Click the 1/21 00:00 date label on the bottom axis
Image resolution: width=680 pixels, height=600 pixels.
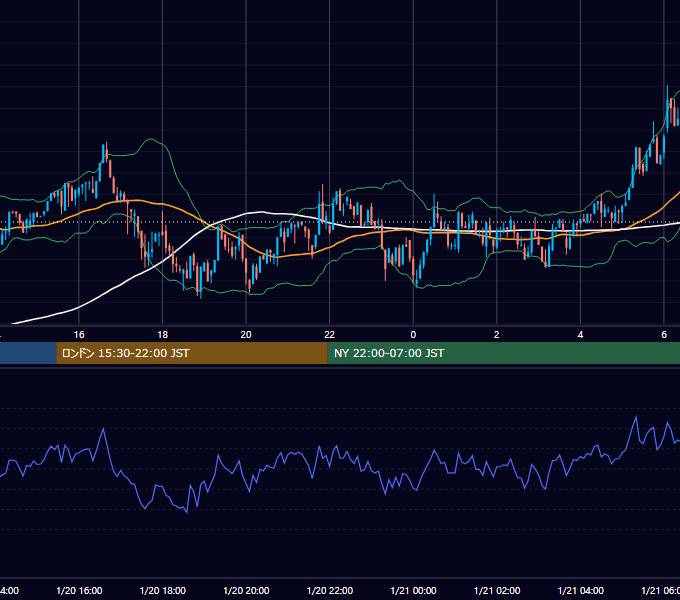(x=413, y=590)
